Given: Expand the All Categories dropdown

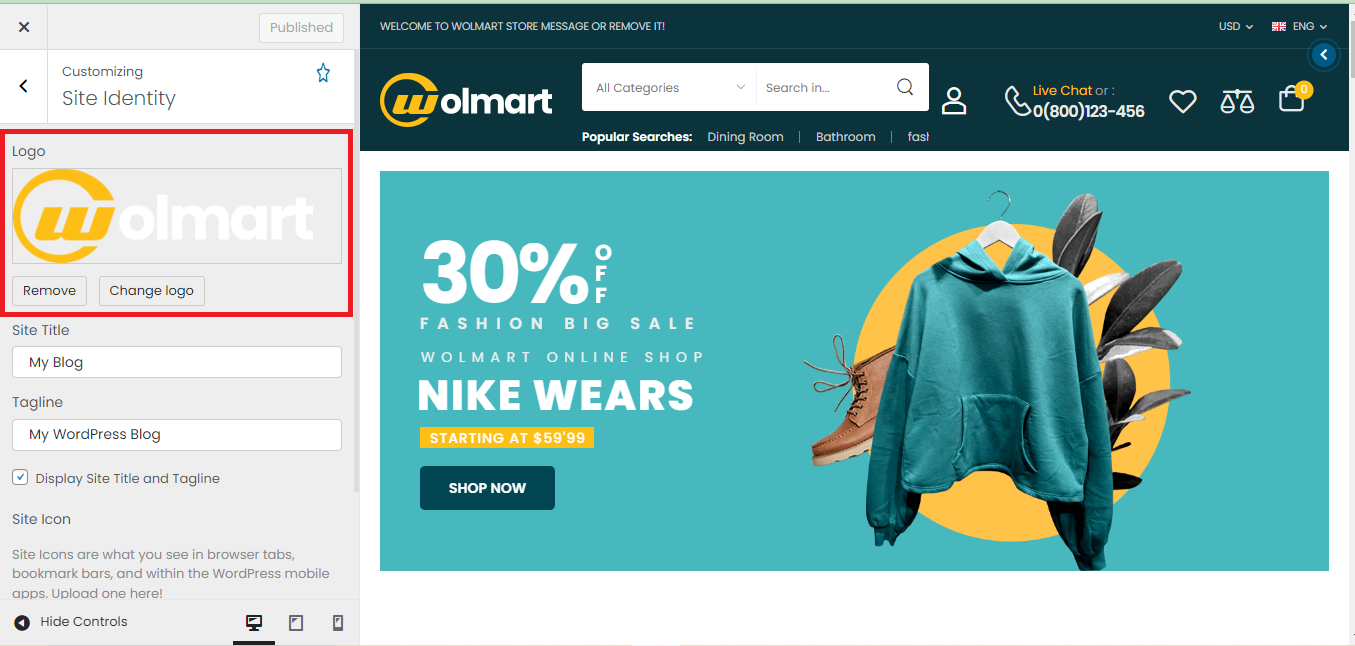Looking at the screenshot, I should coord(669,87).
